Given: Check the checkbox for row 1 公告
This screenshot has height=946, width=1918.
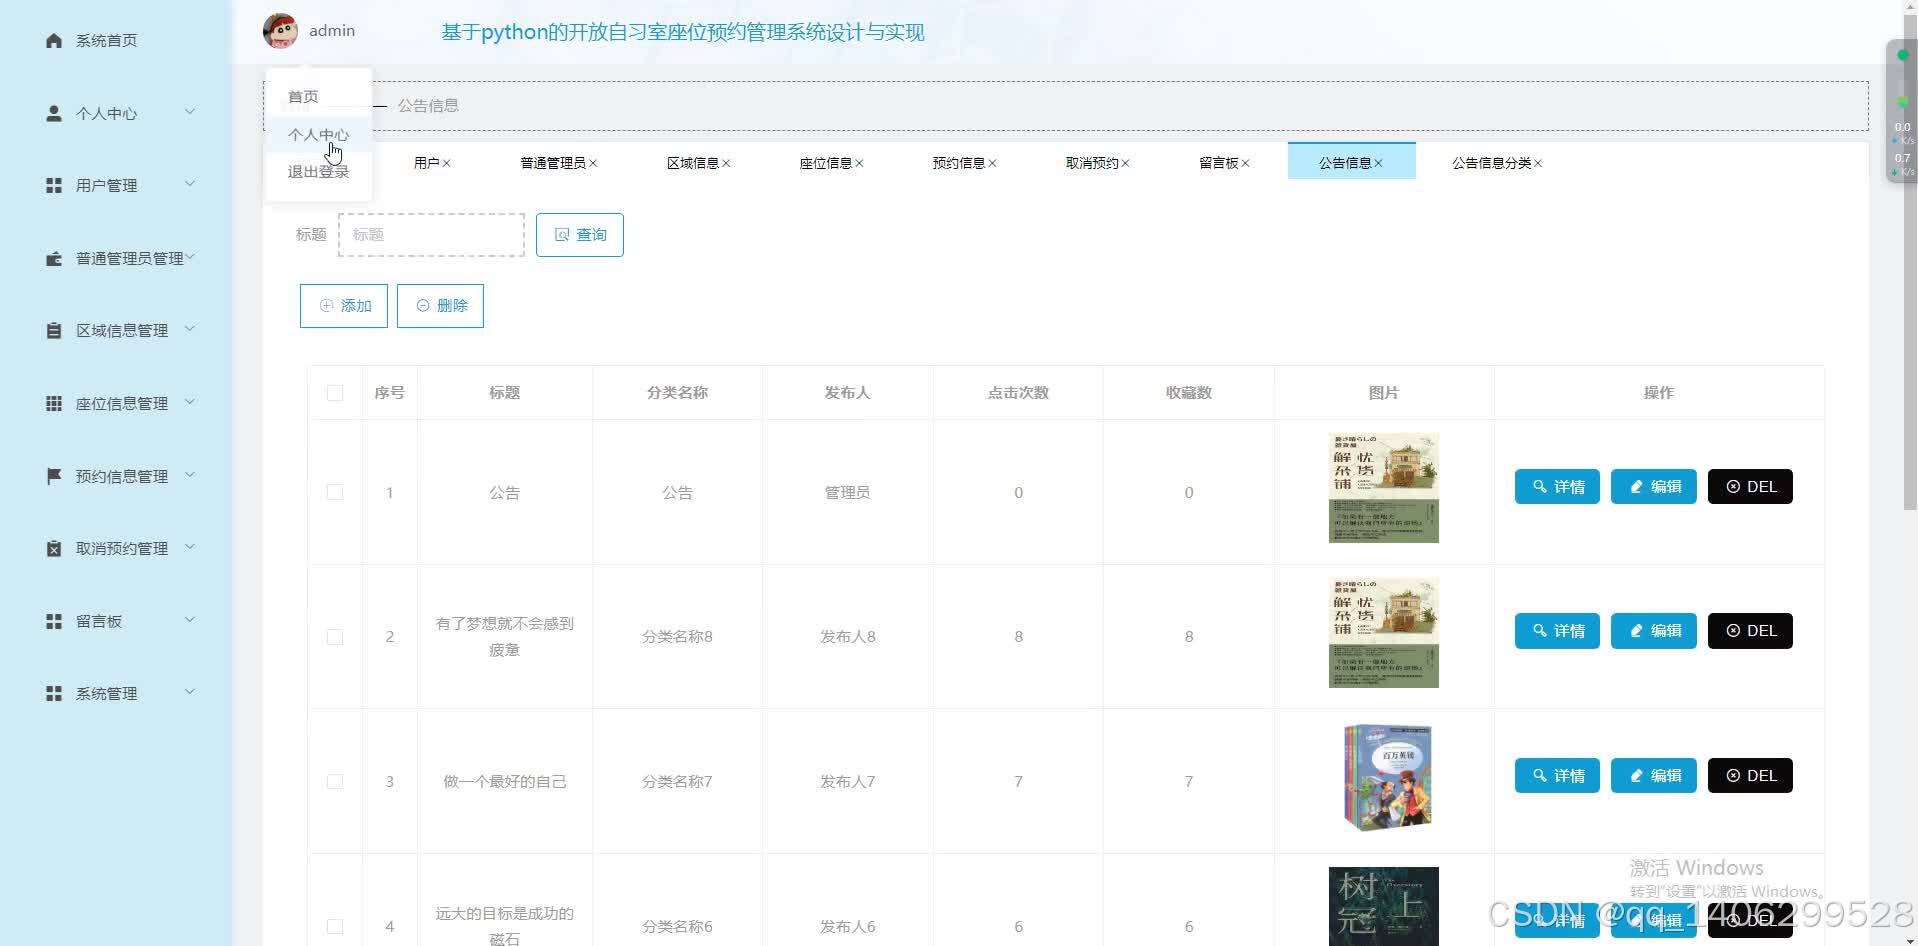Looking at the screenshot, I should [335, 492].
